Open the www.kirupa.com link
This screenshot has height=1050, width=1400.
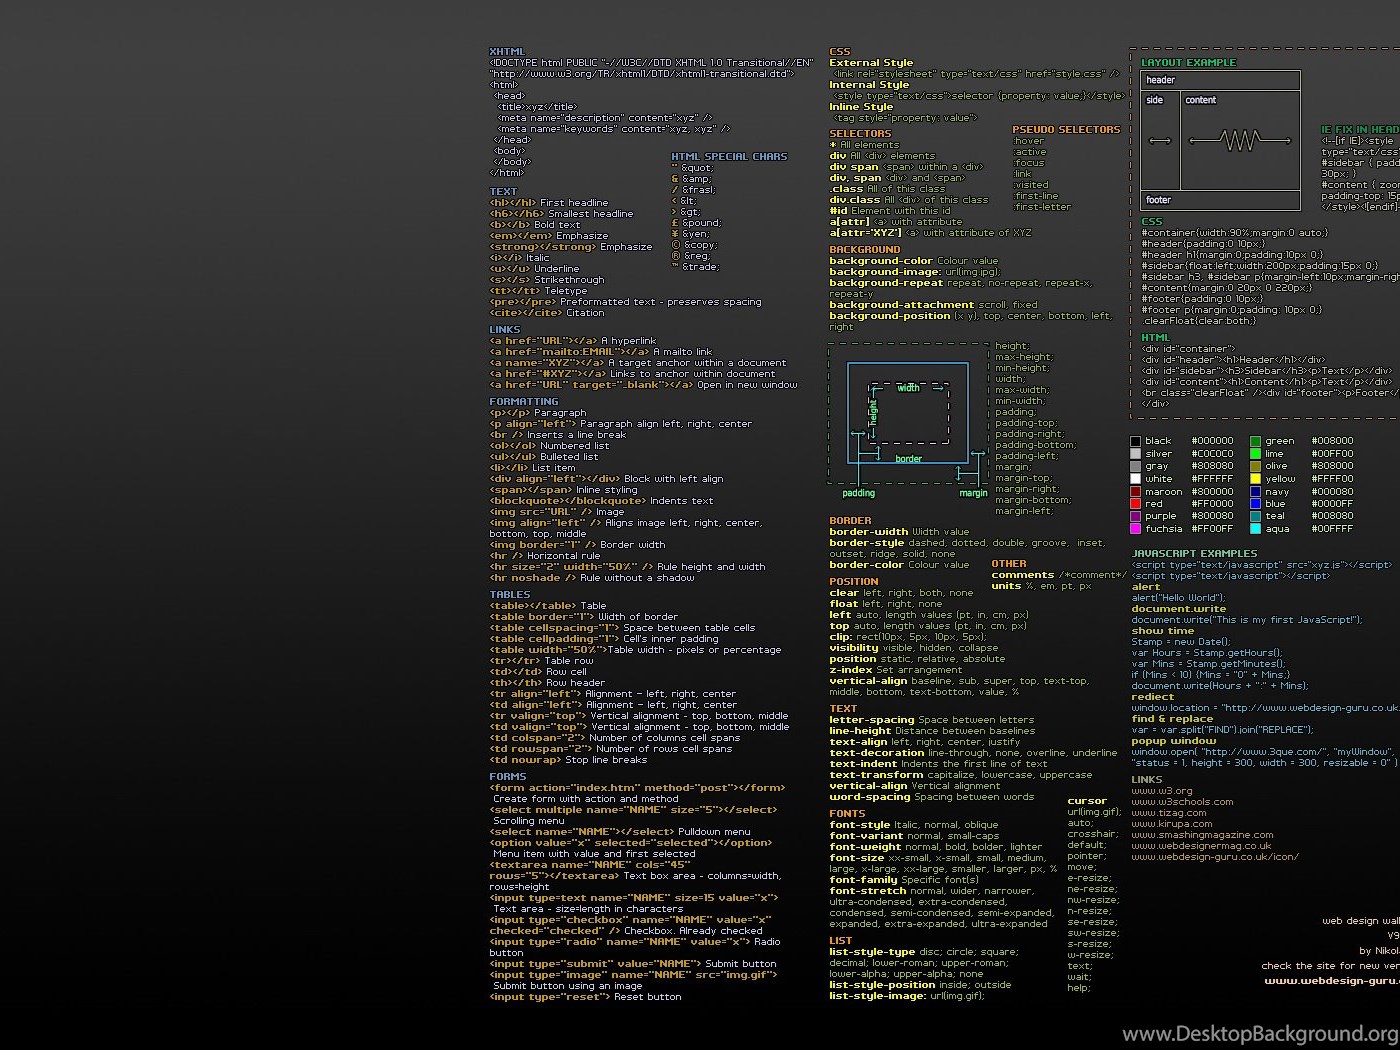click(1171, 824)
